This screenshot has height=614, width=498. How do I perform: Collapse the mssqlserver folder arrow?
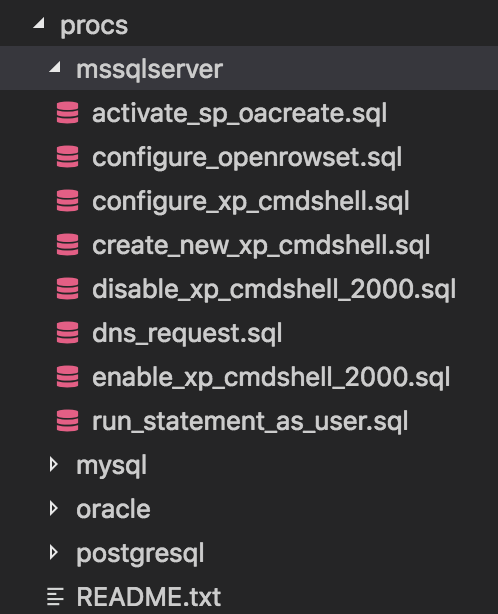coord(55,67)
